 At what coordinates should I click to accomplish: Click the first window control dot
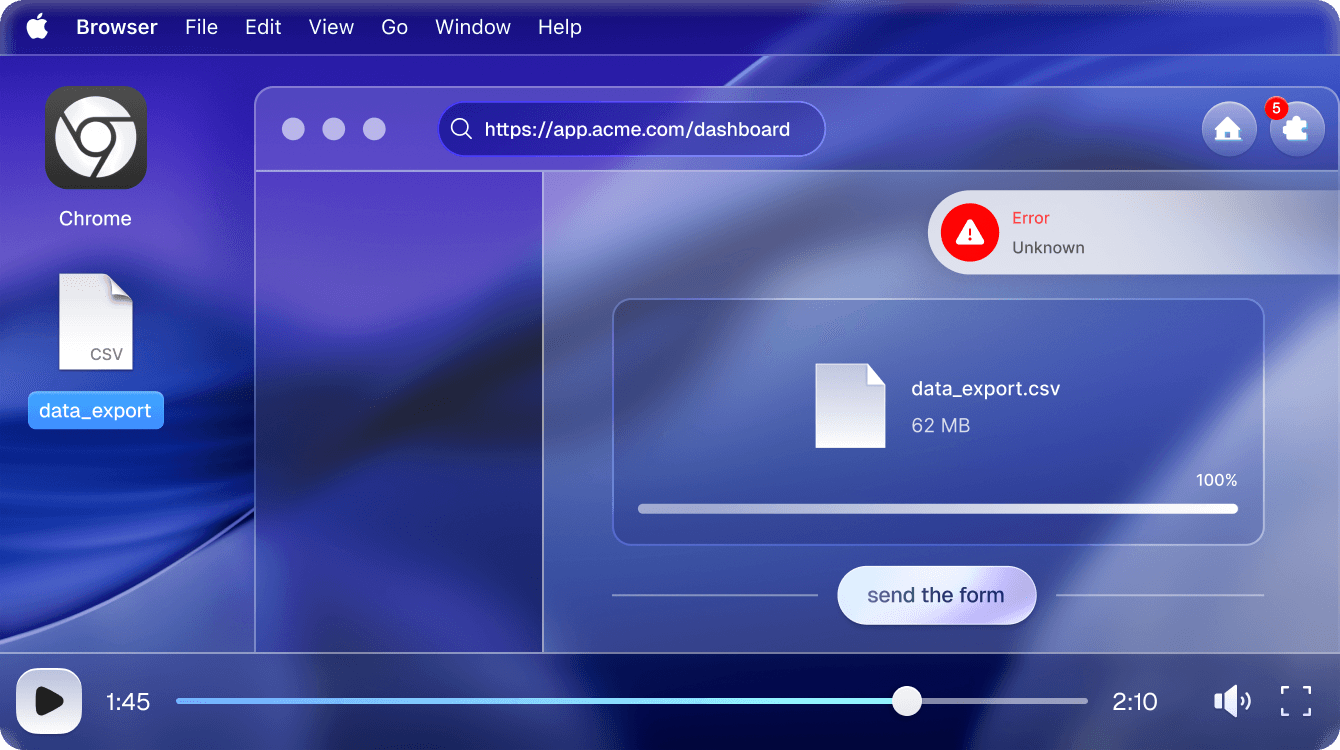coord(293,129)
